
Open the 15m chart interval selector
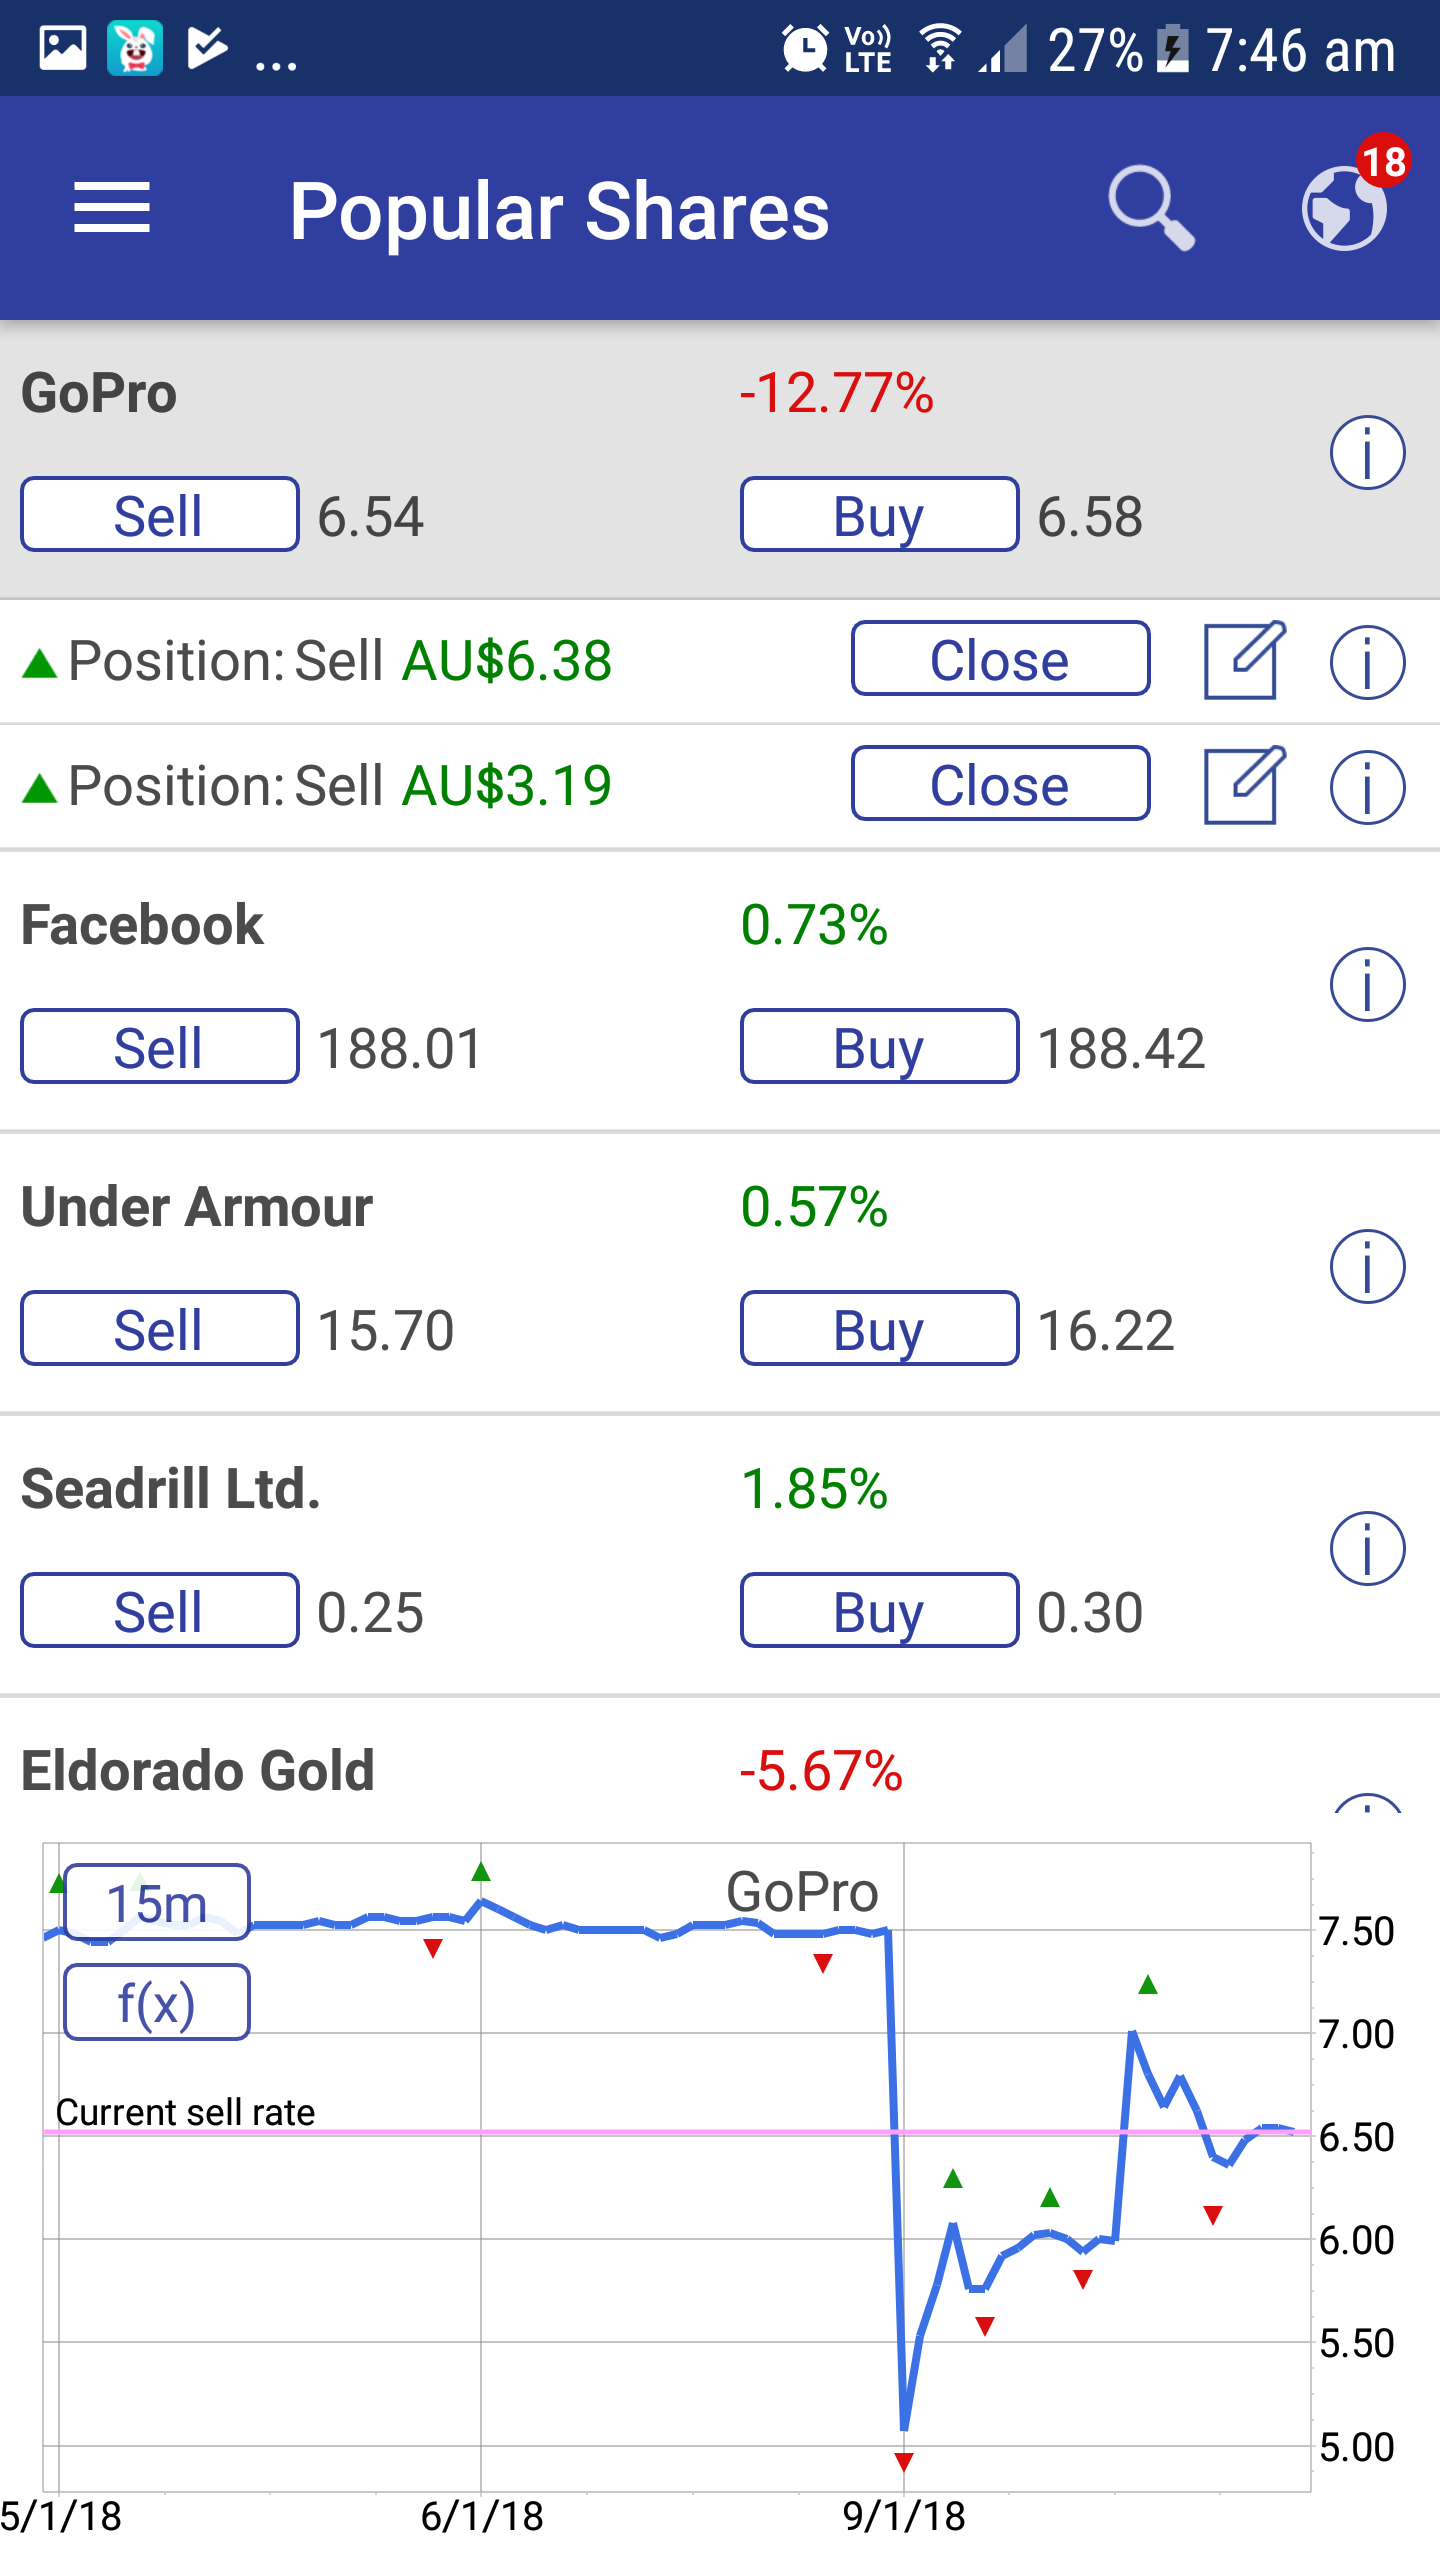pos(157,1902)
